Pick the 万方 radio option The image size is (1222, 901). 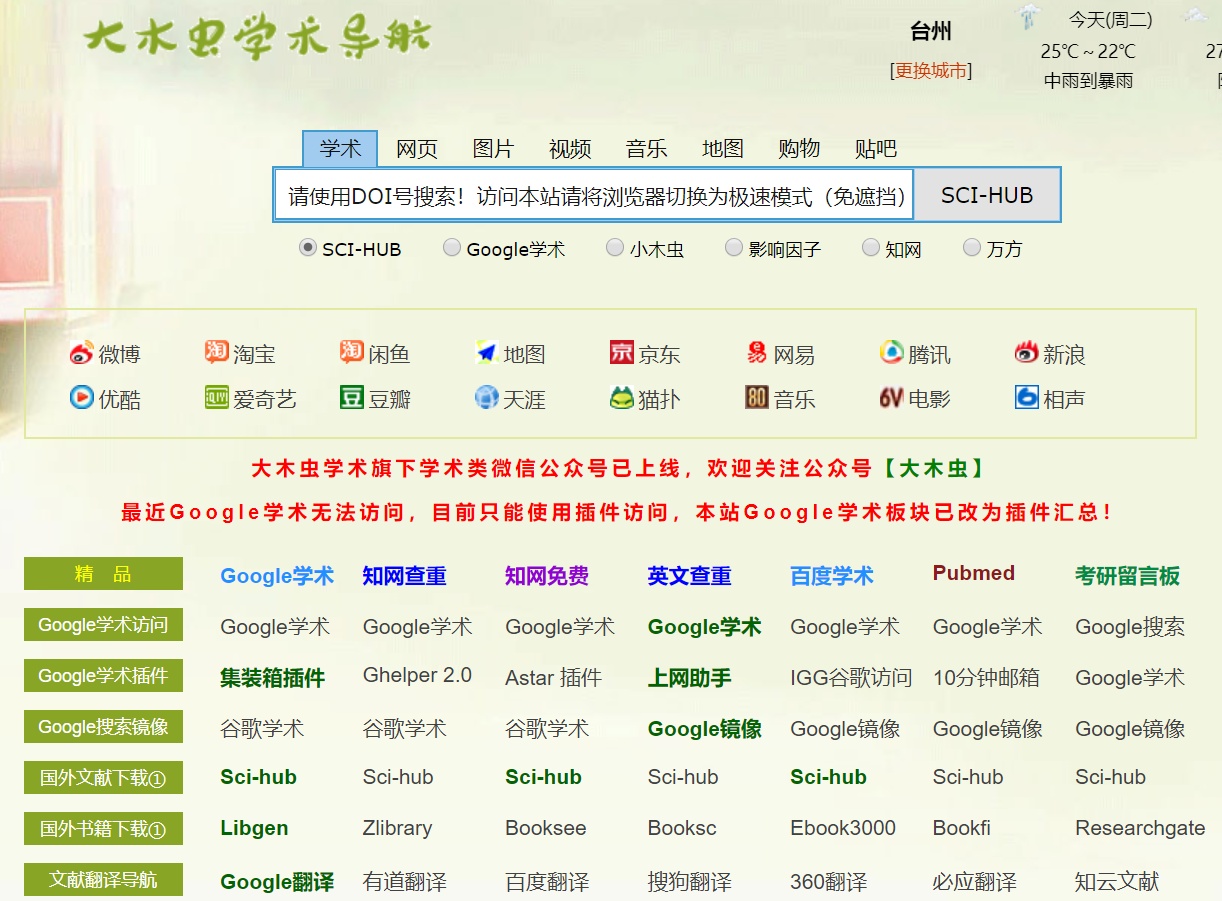tap(971, 248)
